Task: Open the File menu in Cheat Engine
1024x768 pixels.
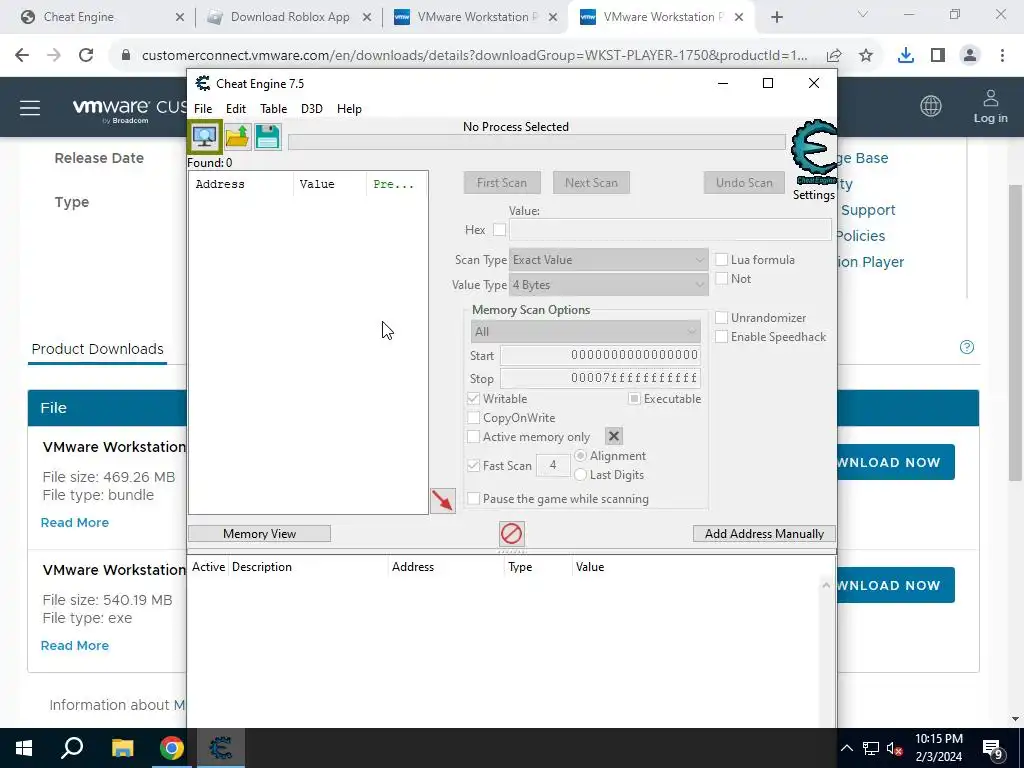Action: point(203,108)
